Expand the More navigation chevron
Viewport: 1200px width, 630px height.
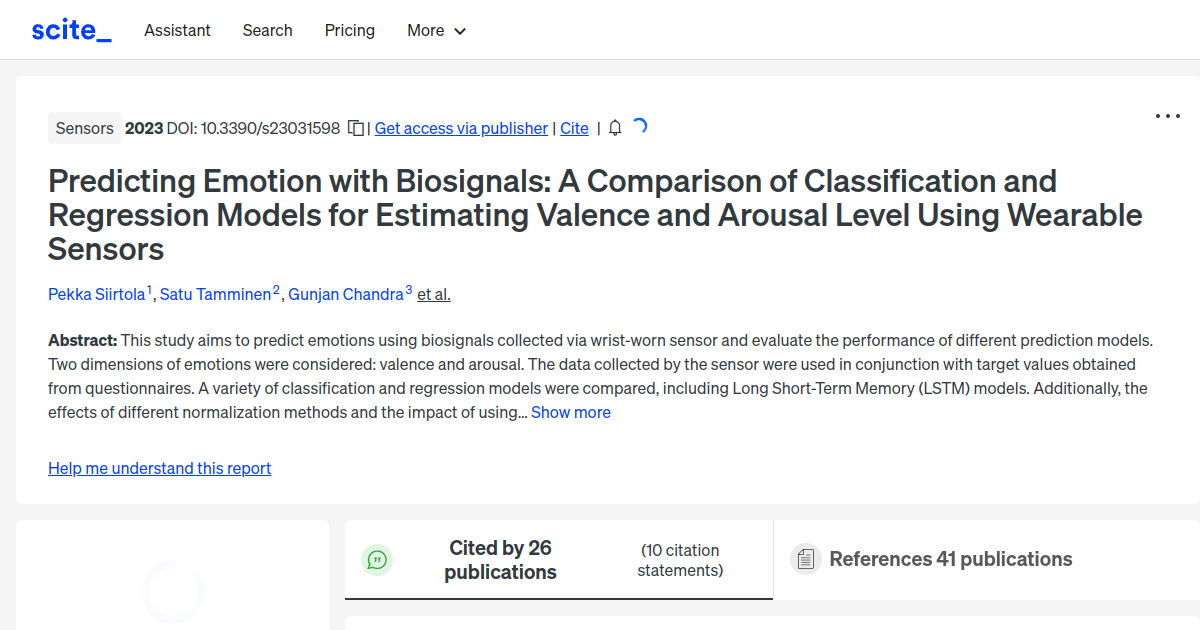coord(461,31)
